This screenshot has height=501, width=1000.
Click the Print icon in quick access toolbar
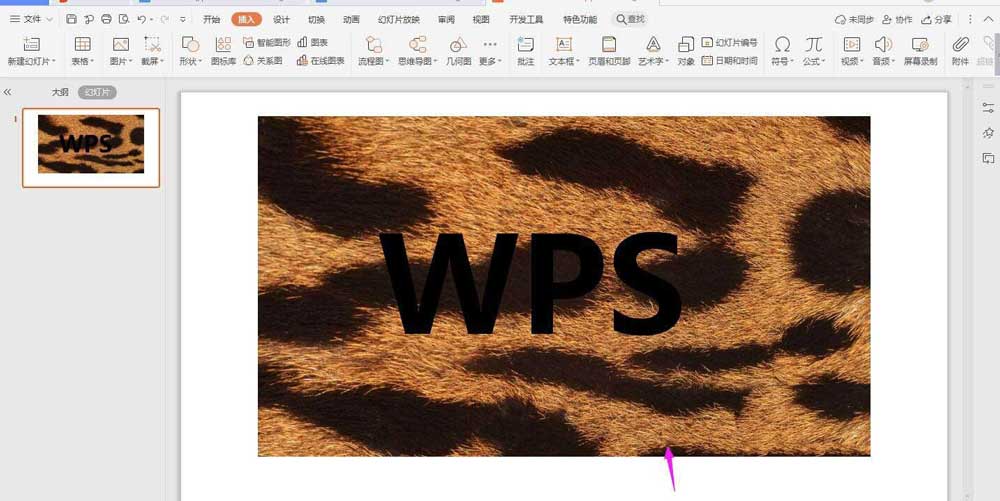click(x=107, y=19)
